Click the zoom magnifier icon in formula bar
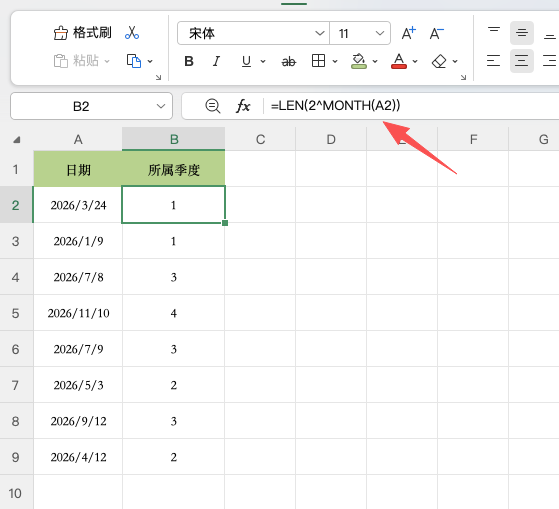 click(212, 106)
